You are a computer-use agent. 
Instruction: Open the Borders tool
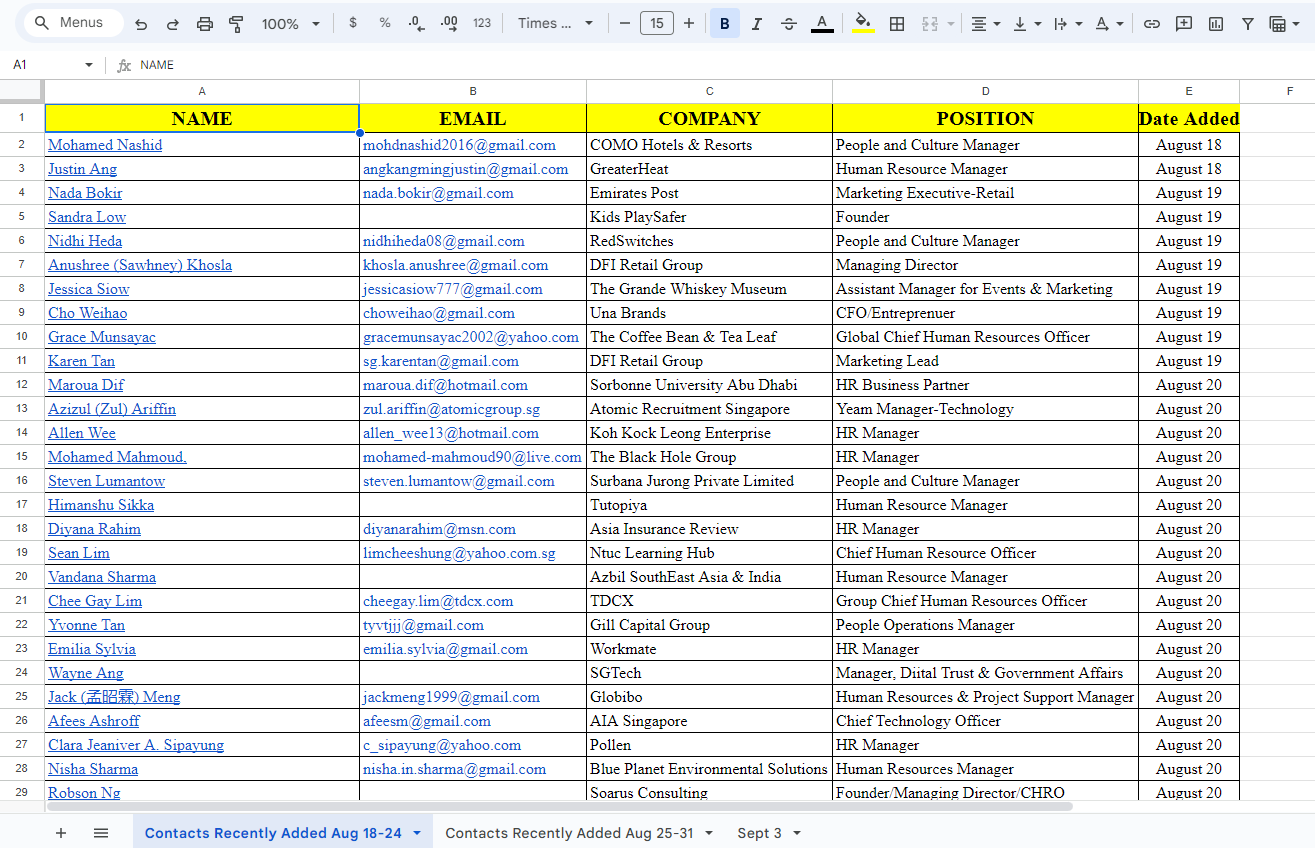click(x=897, y=24)
